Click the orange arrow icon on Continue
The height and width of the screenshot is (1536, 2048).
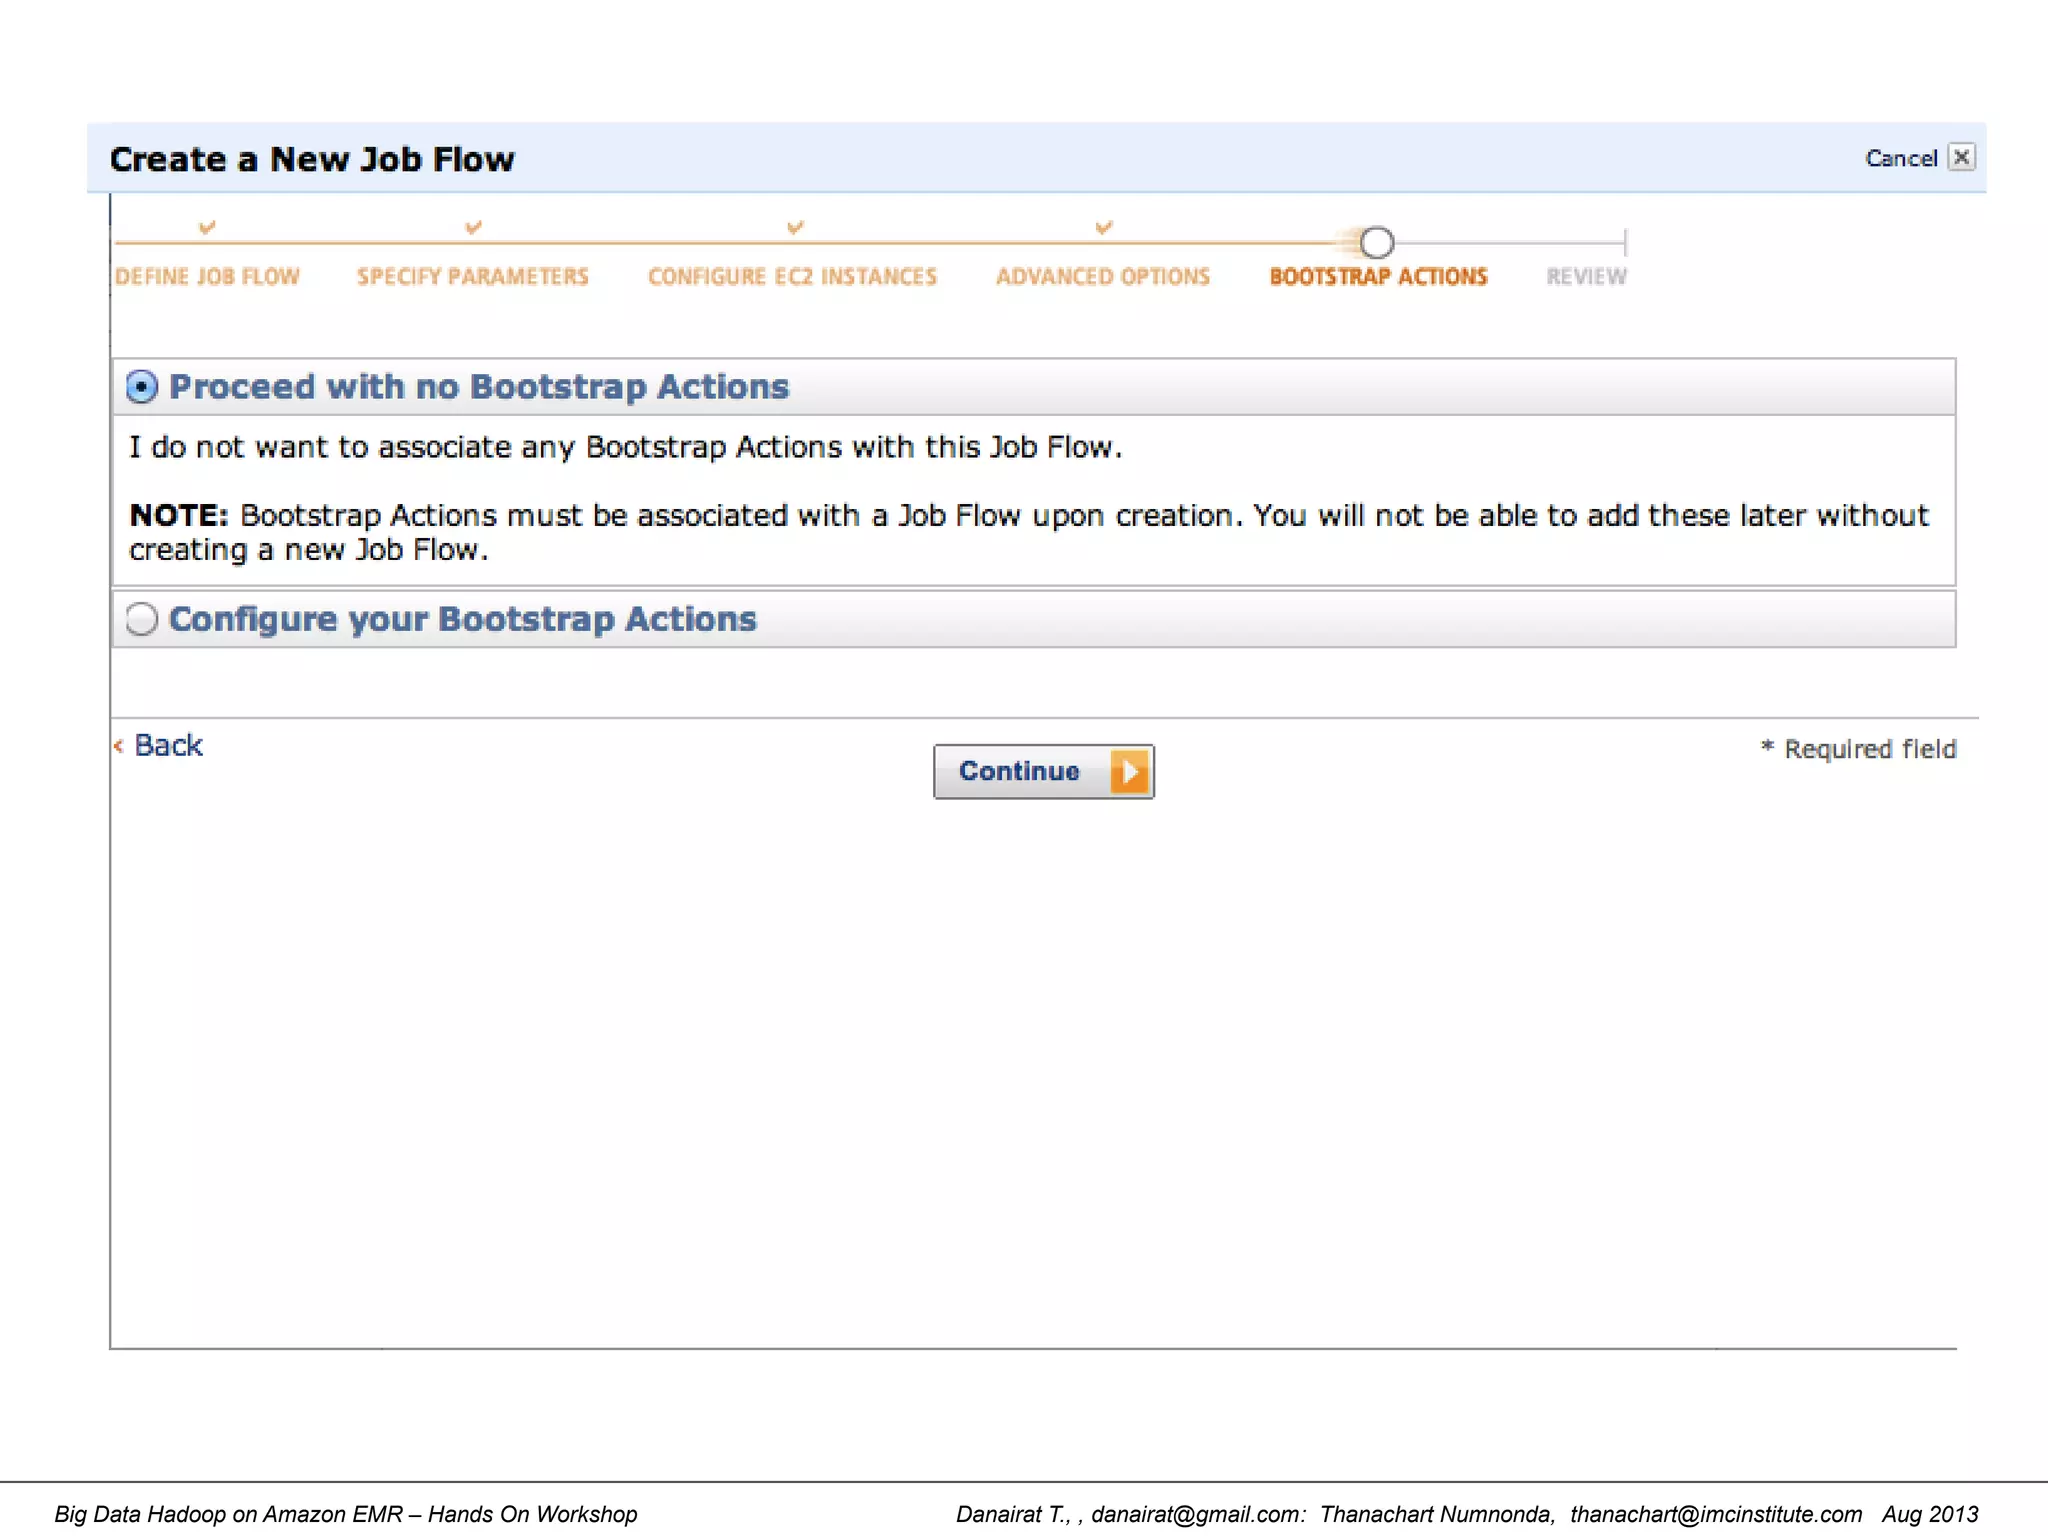[1129, 772]
